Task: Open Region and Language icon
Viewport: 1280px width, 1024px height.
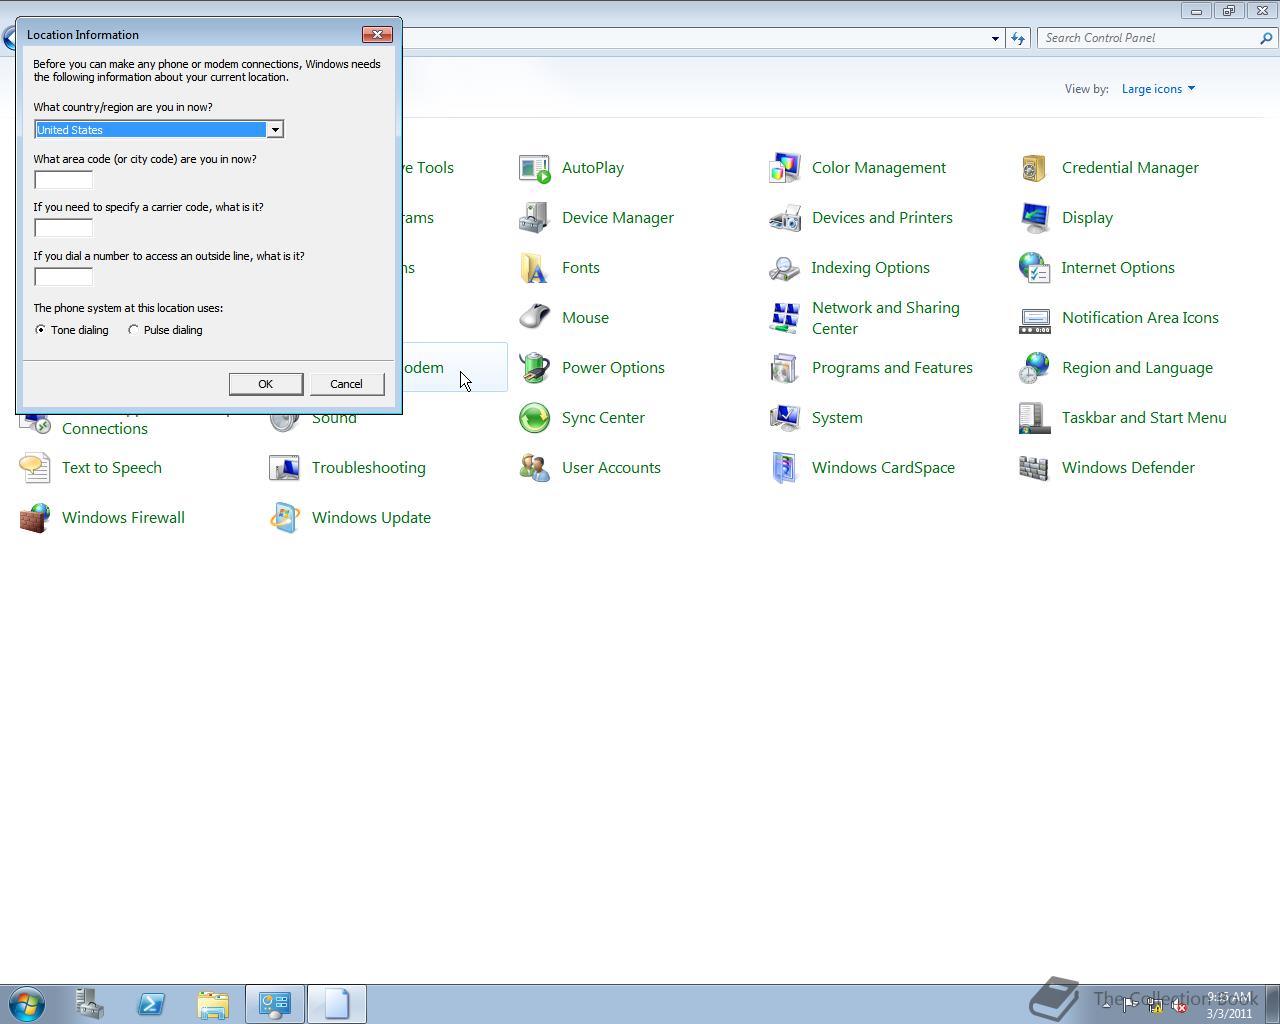Action: (x=1035, y=368)
